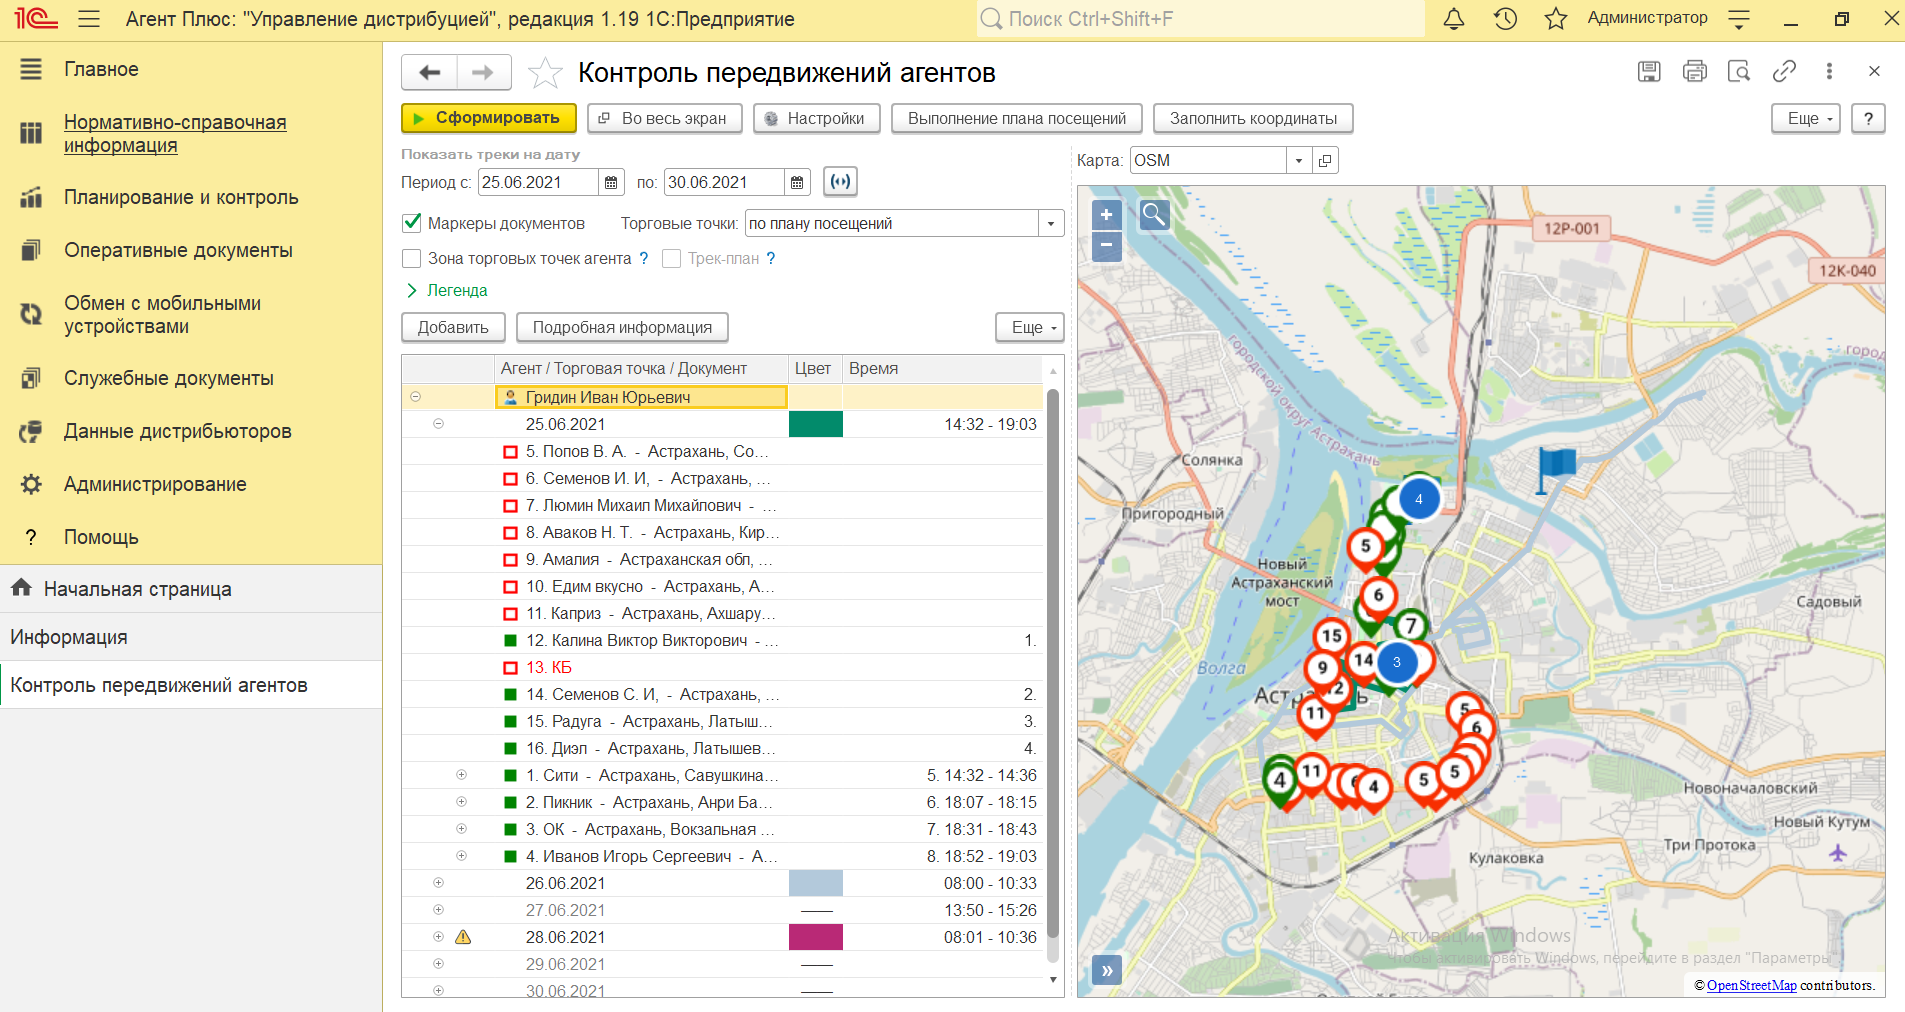This screenshot has height=1012, width=1905.
Task: Open the 1C main menu hamburger icon
Action: pos(89,19)
